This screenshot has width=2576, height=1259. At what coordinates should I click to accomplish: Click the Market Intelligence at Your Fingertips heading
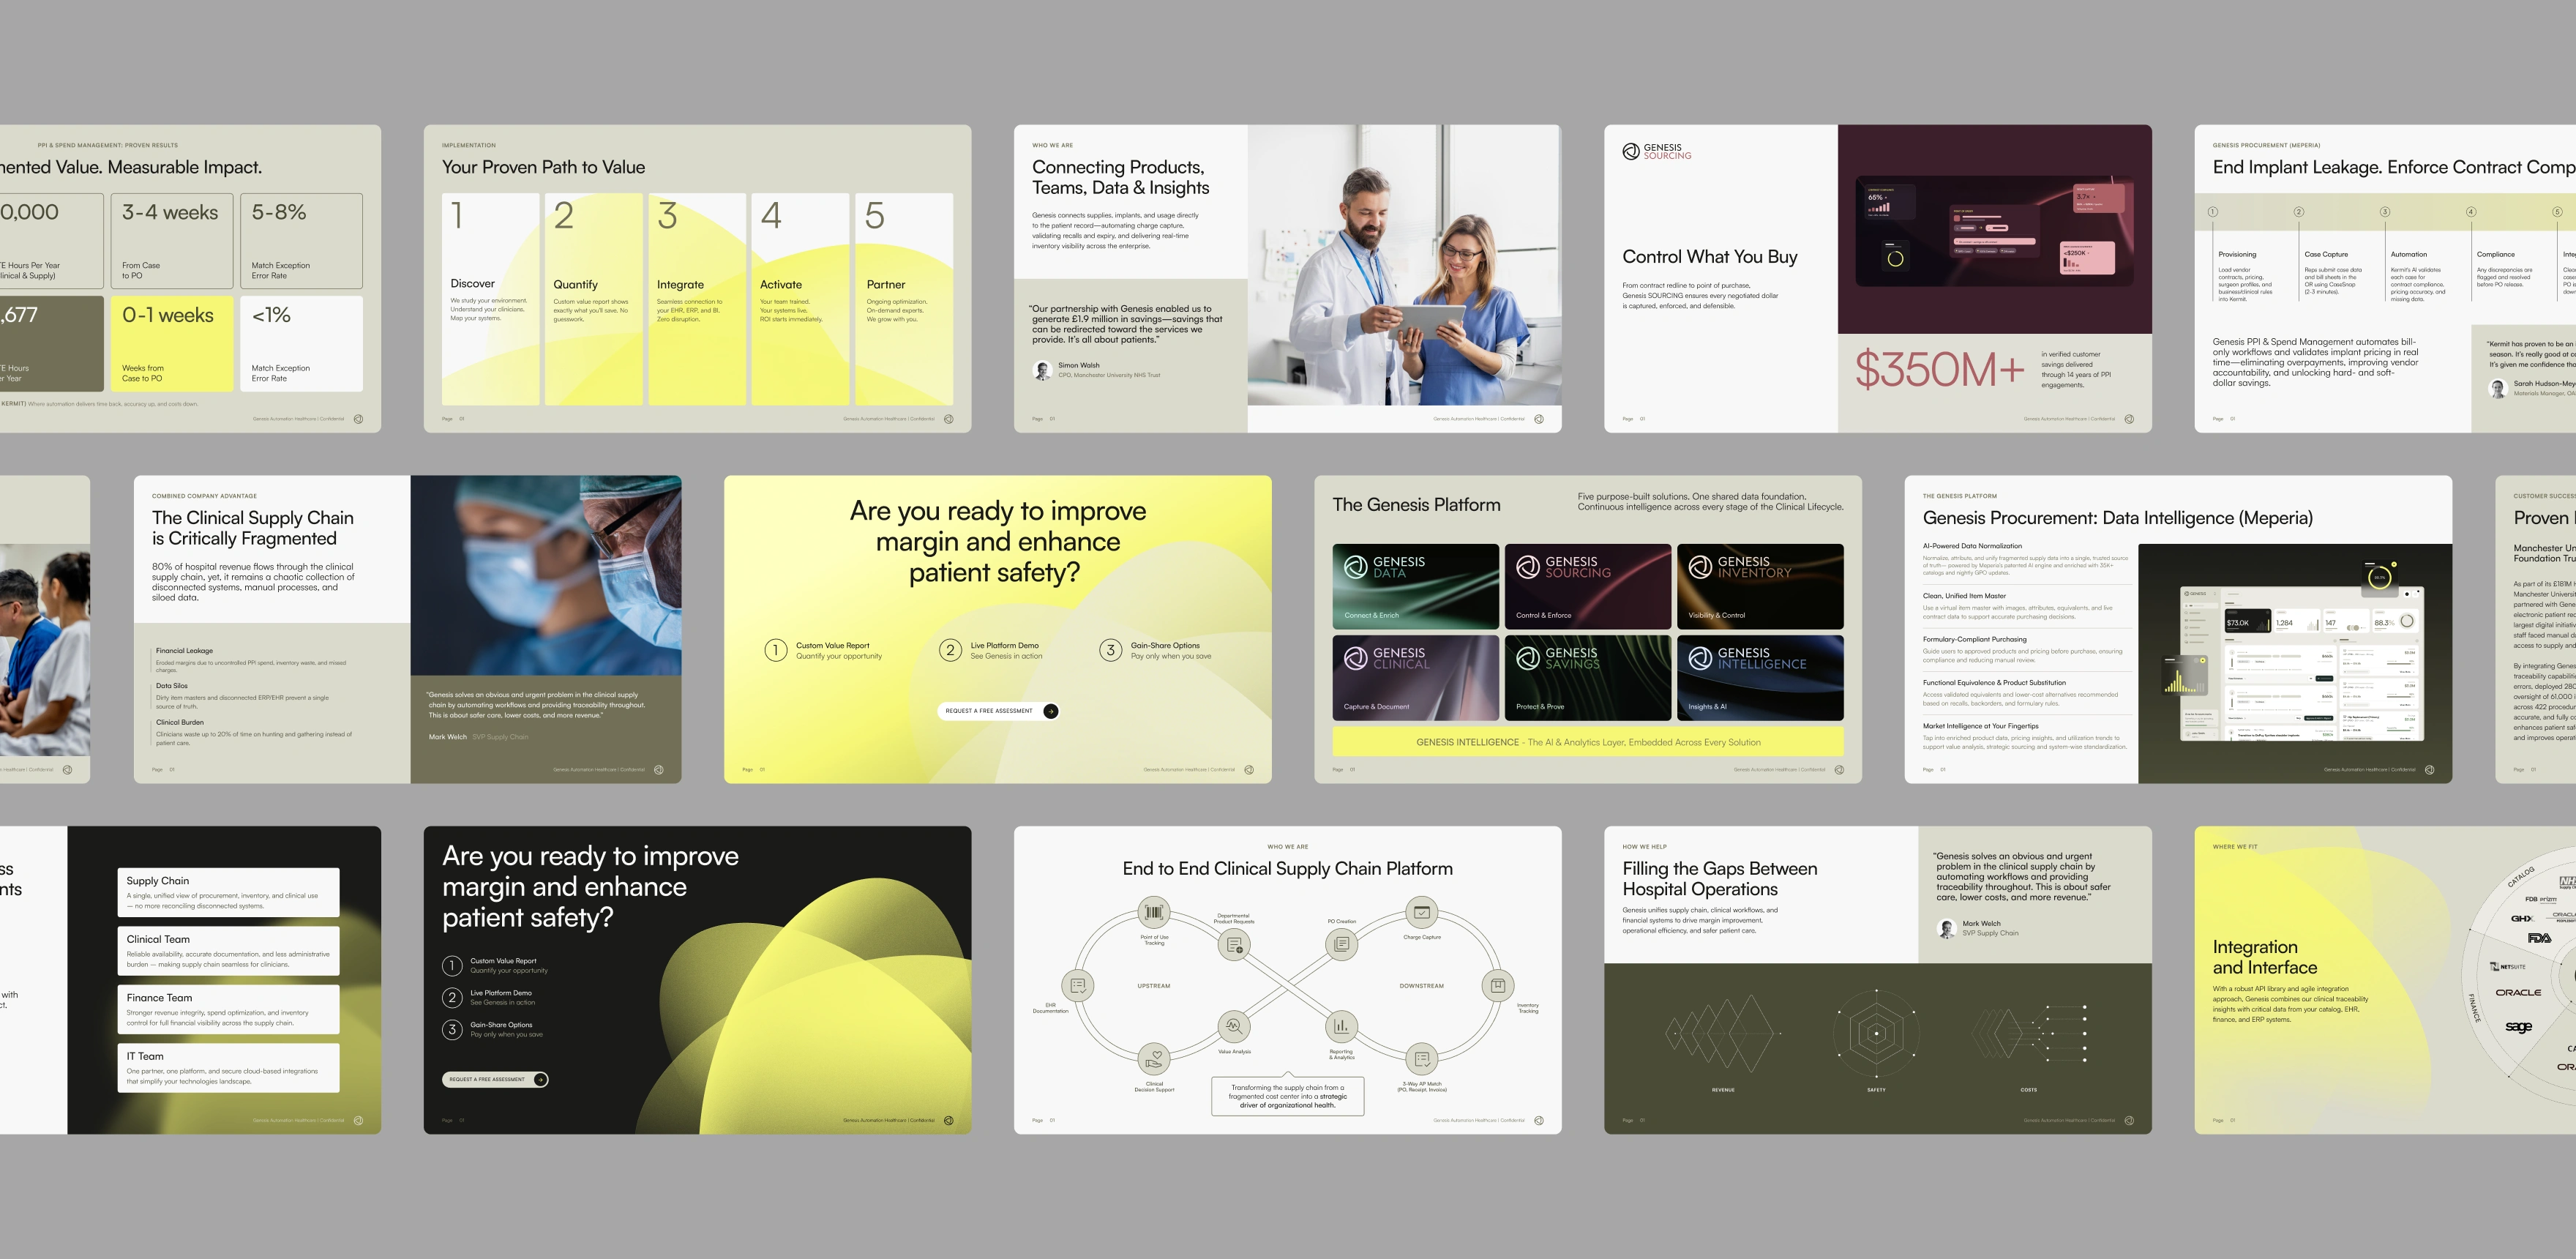pos(1981,726)
